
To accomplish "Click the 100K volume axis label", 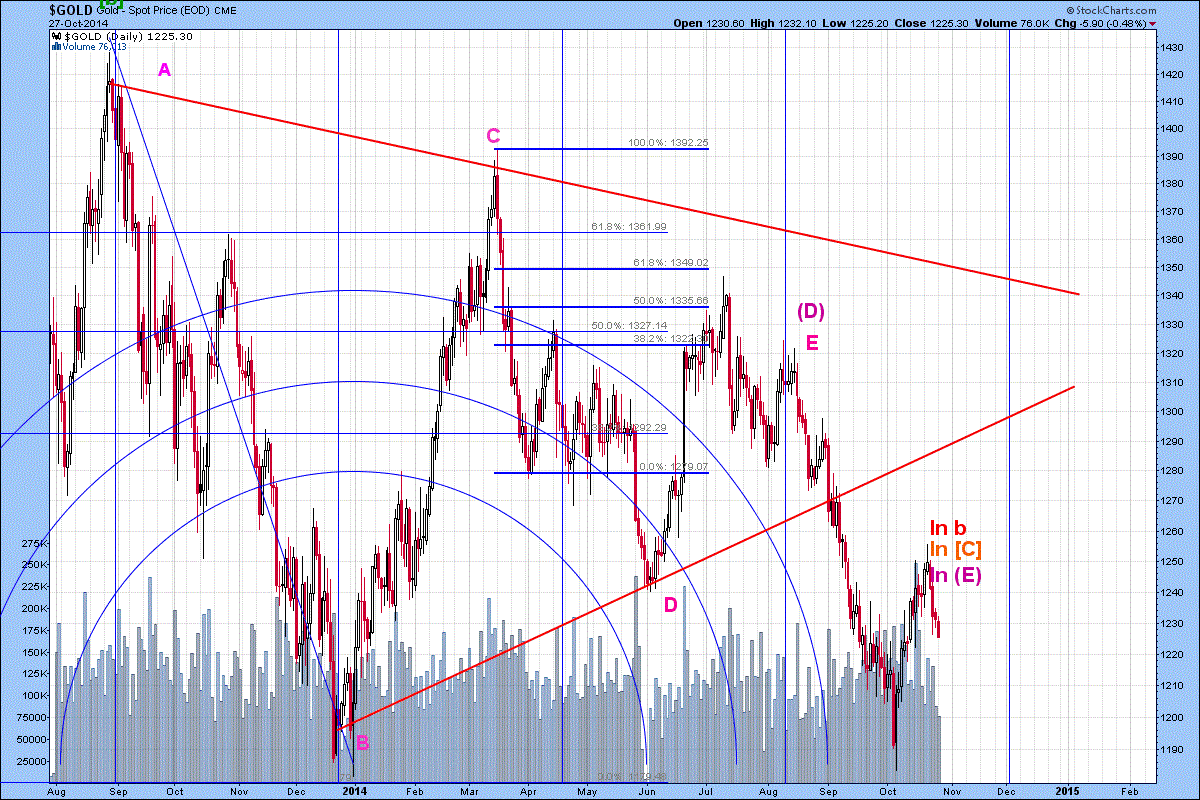I will 34,695.
